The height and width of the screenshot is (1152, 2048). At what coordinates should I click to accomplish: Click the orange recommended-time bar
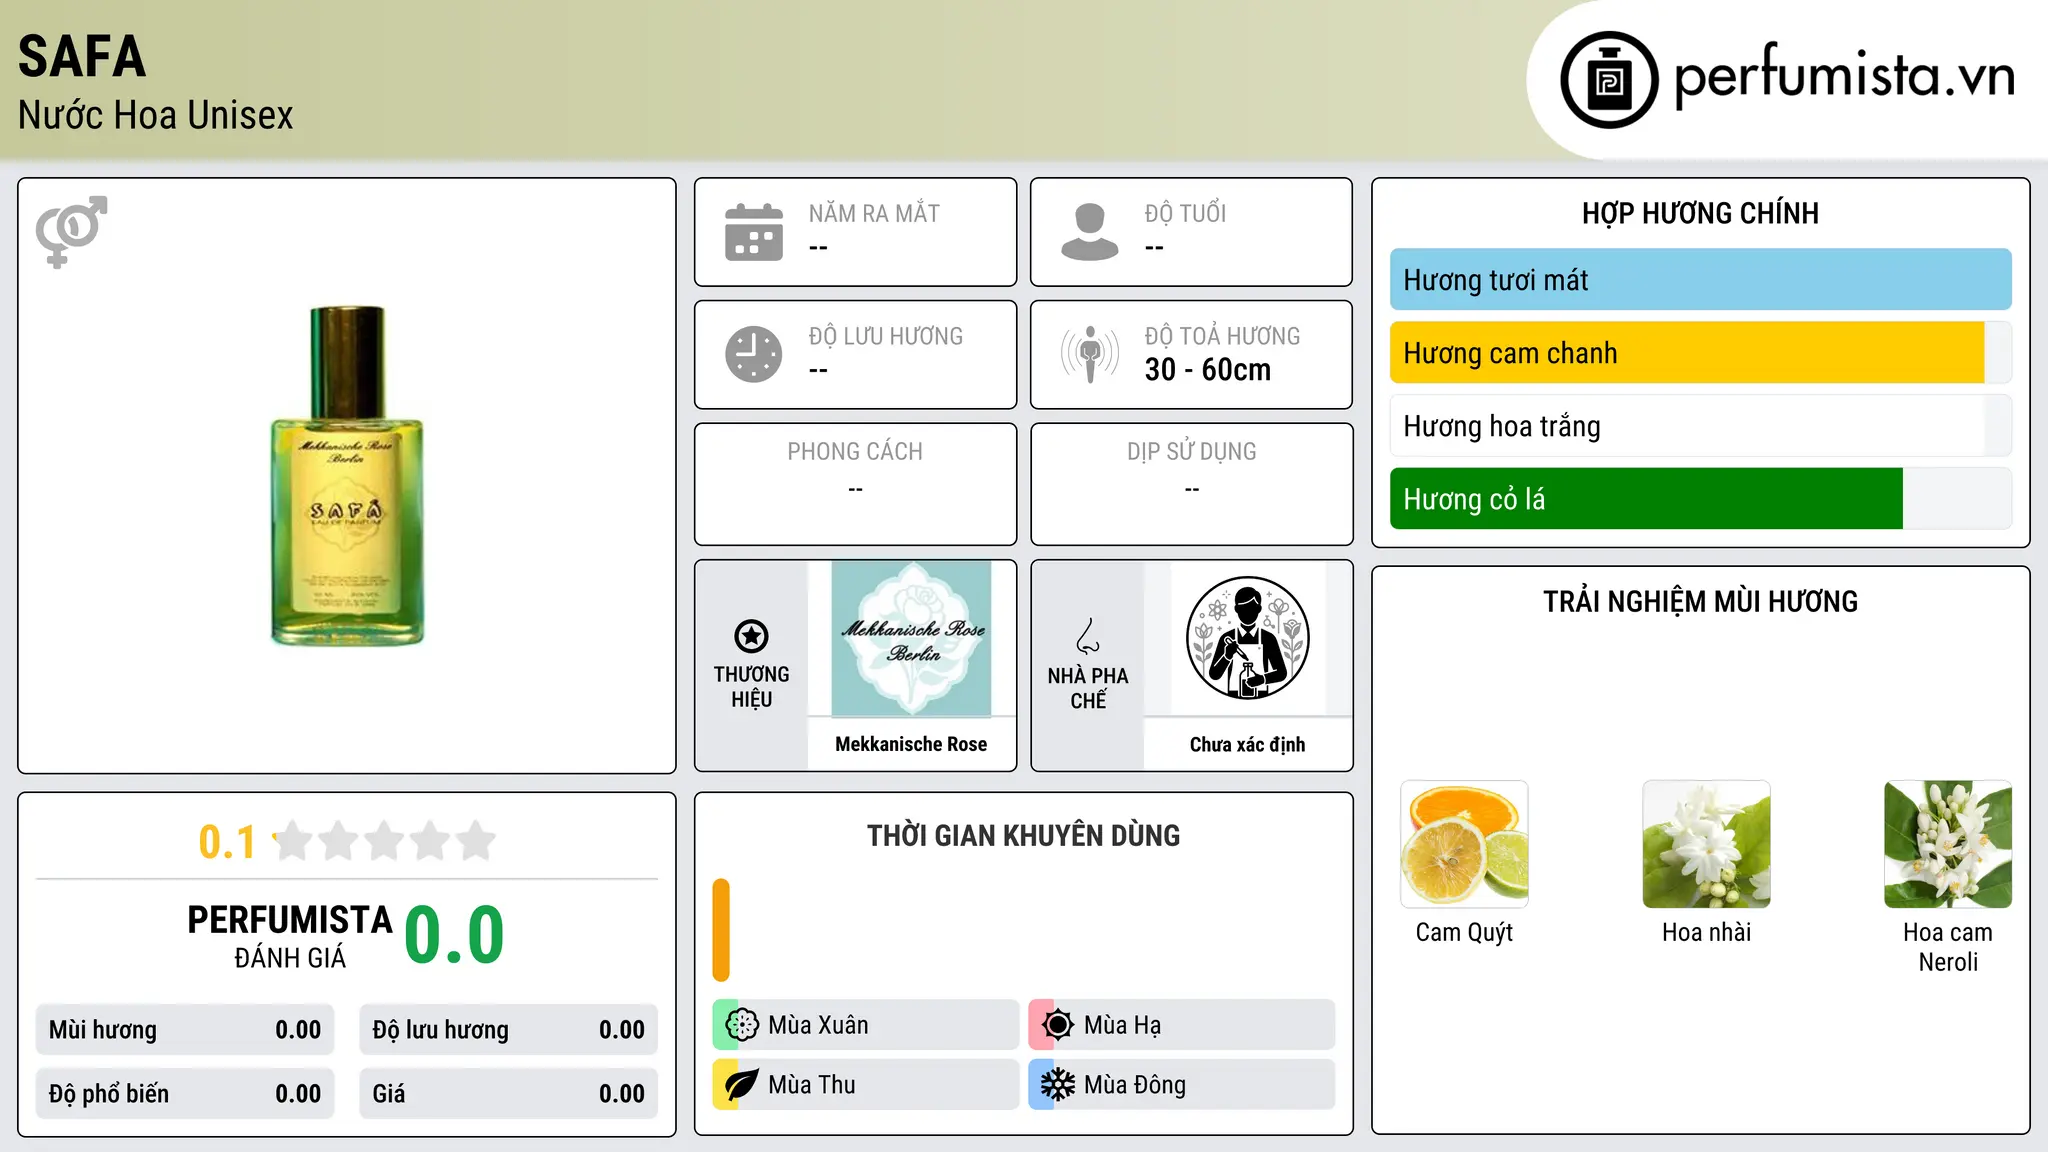(x=721, y=930)
